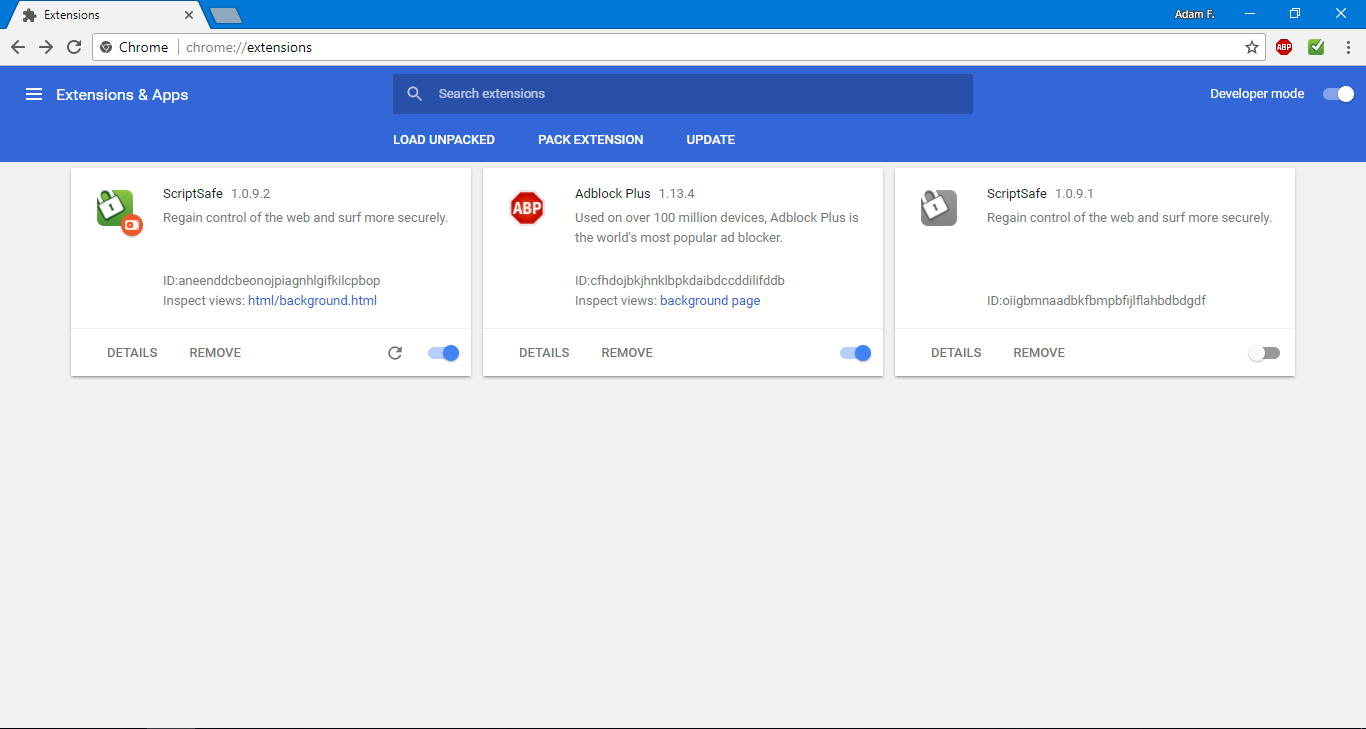Viewport: 1366px width, 729px height.
Task: Click the Adam F. profile name
Action: pyautogui.click(x=1195, y=13)
